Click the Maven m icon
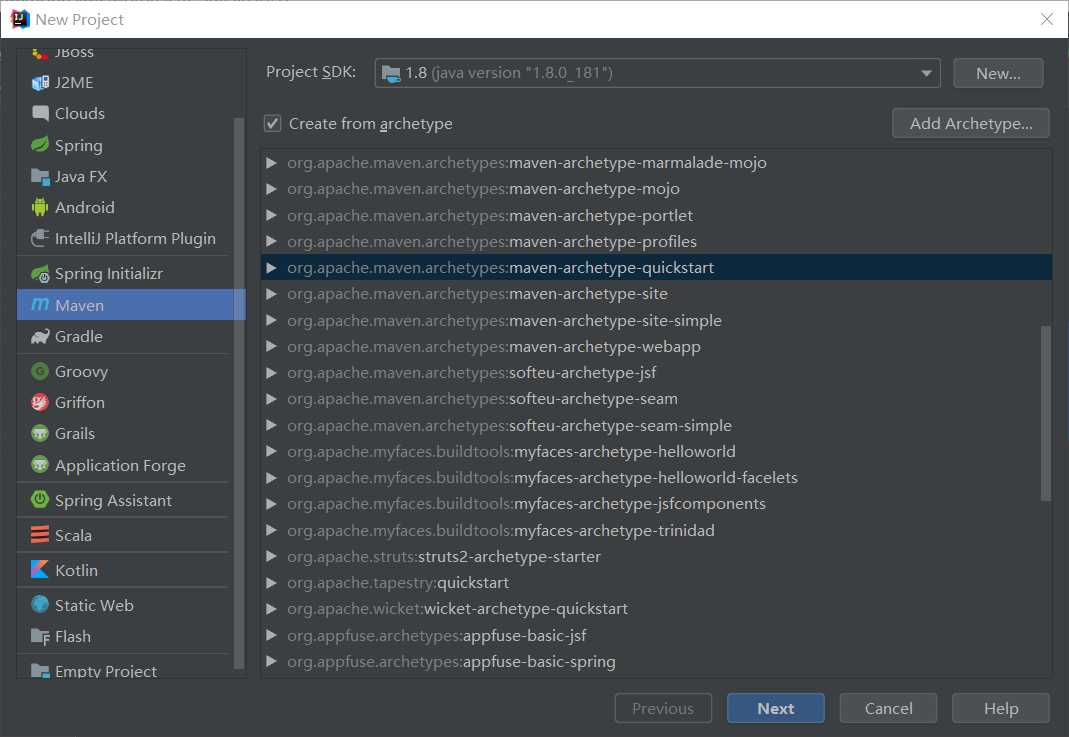The height and width of the screenshot is (737, 1069). click(x=40, y=305)
